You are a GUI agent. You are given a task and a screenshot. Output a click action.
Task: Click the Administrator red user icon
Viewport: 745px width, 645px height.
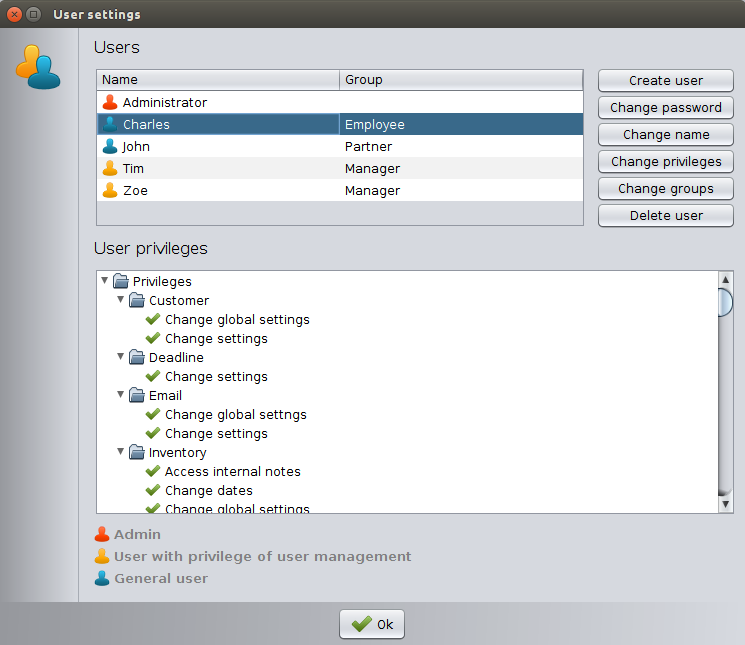[110, 102]
